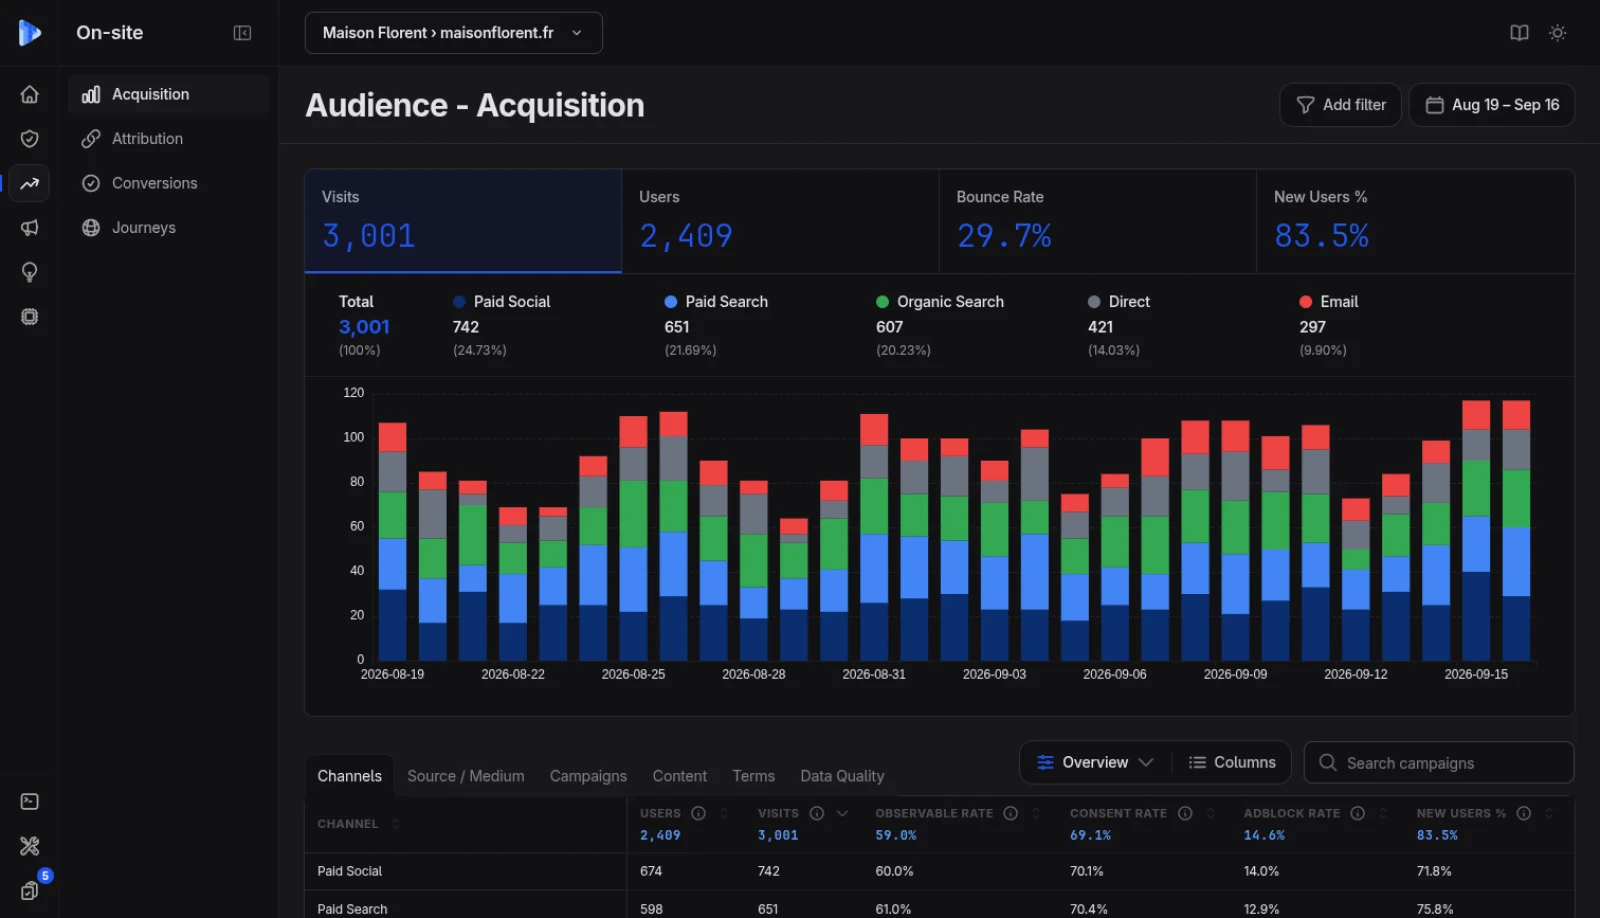
Task: Click the app logo
Action: 30,33
